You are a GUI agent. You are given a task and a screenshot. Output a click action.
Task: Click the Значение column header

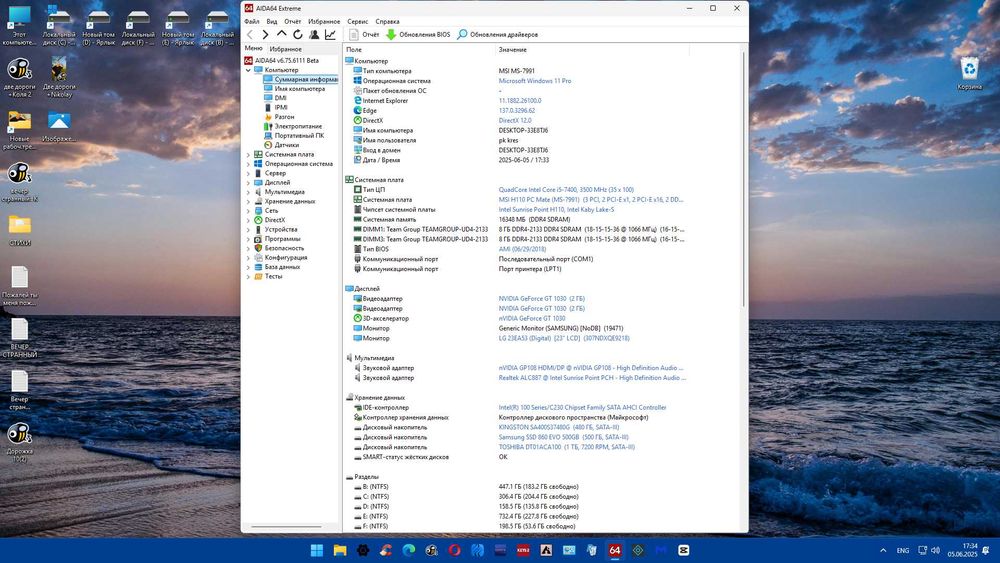click(x=512, y=50)
